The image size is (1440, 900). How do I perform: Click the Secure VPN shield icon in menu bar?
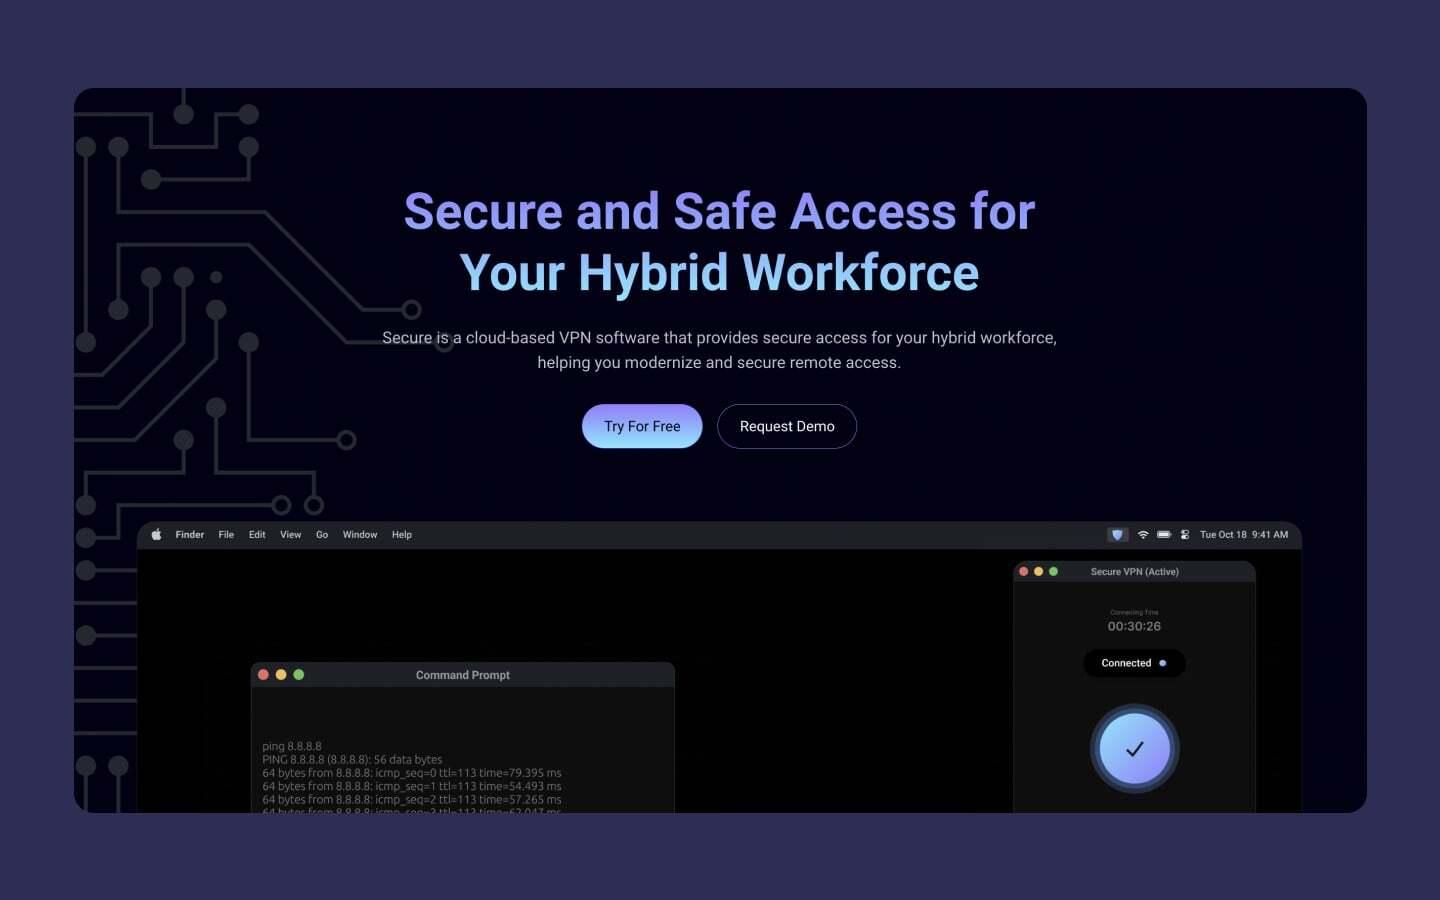click(1117, 534)
